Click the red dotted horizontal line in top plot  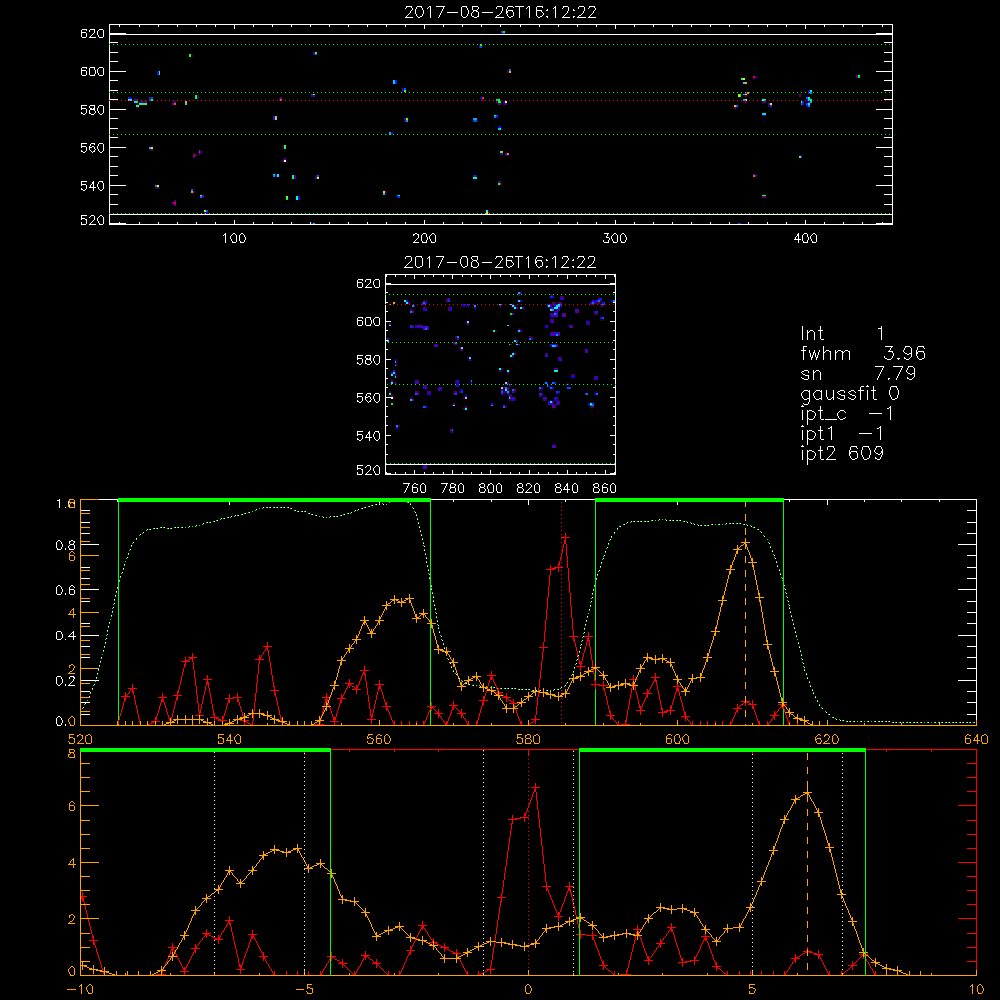point(501,100)
